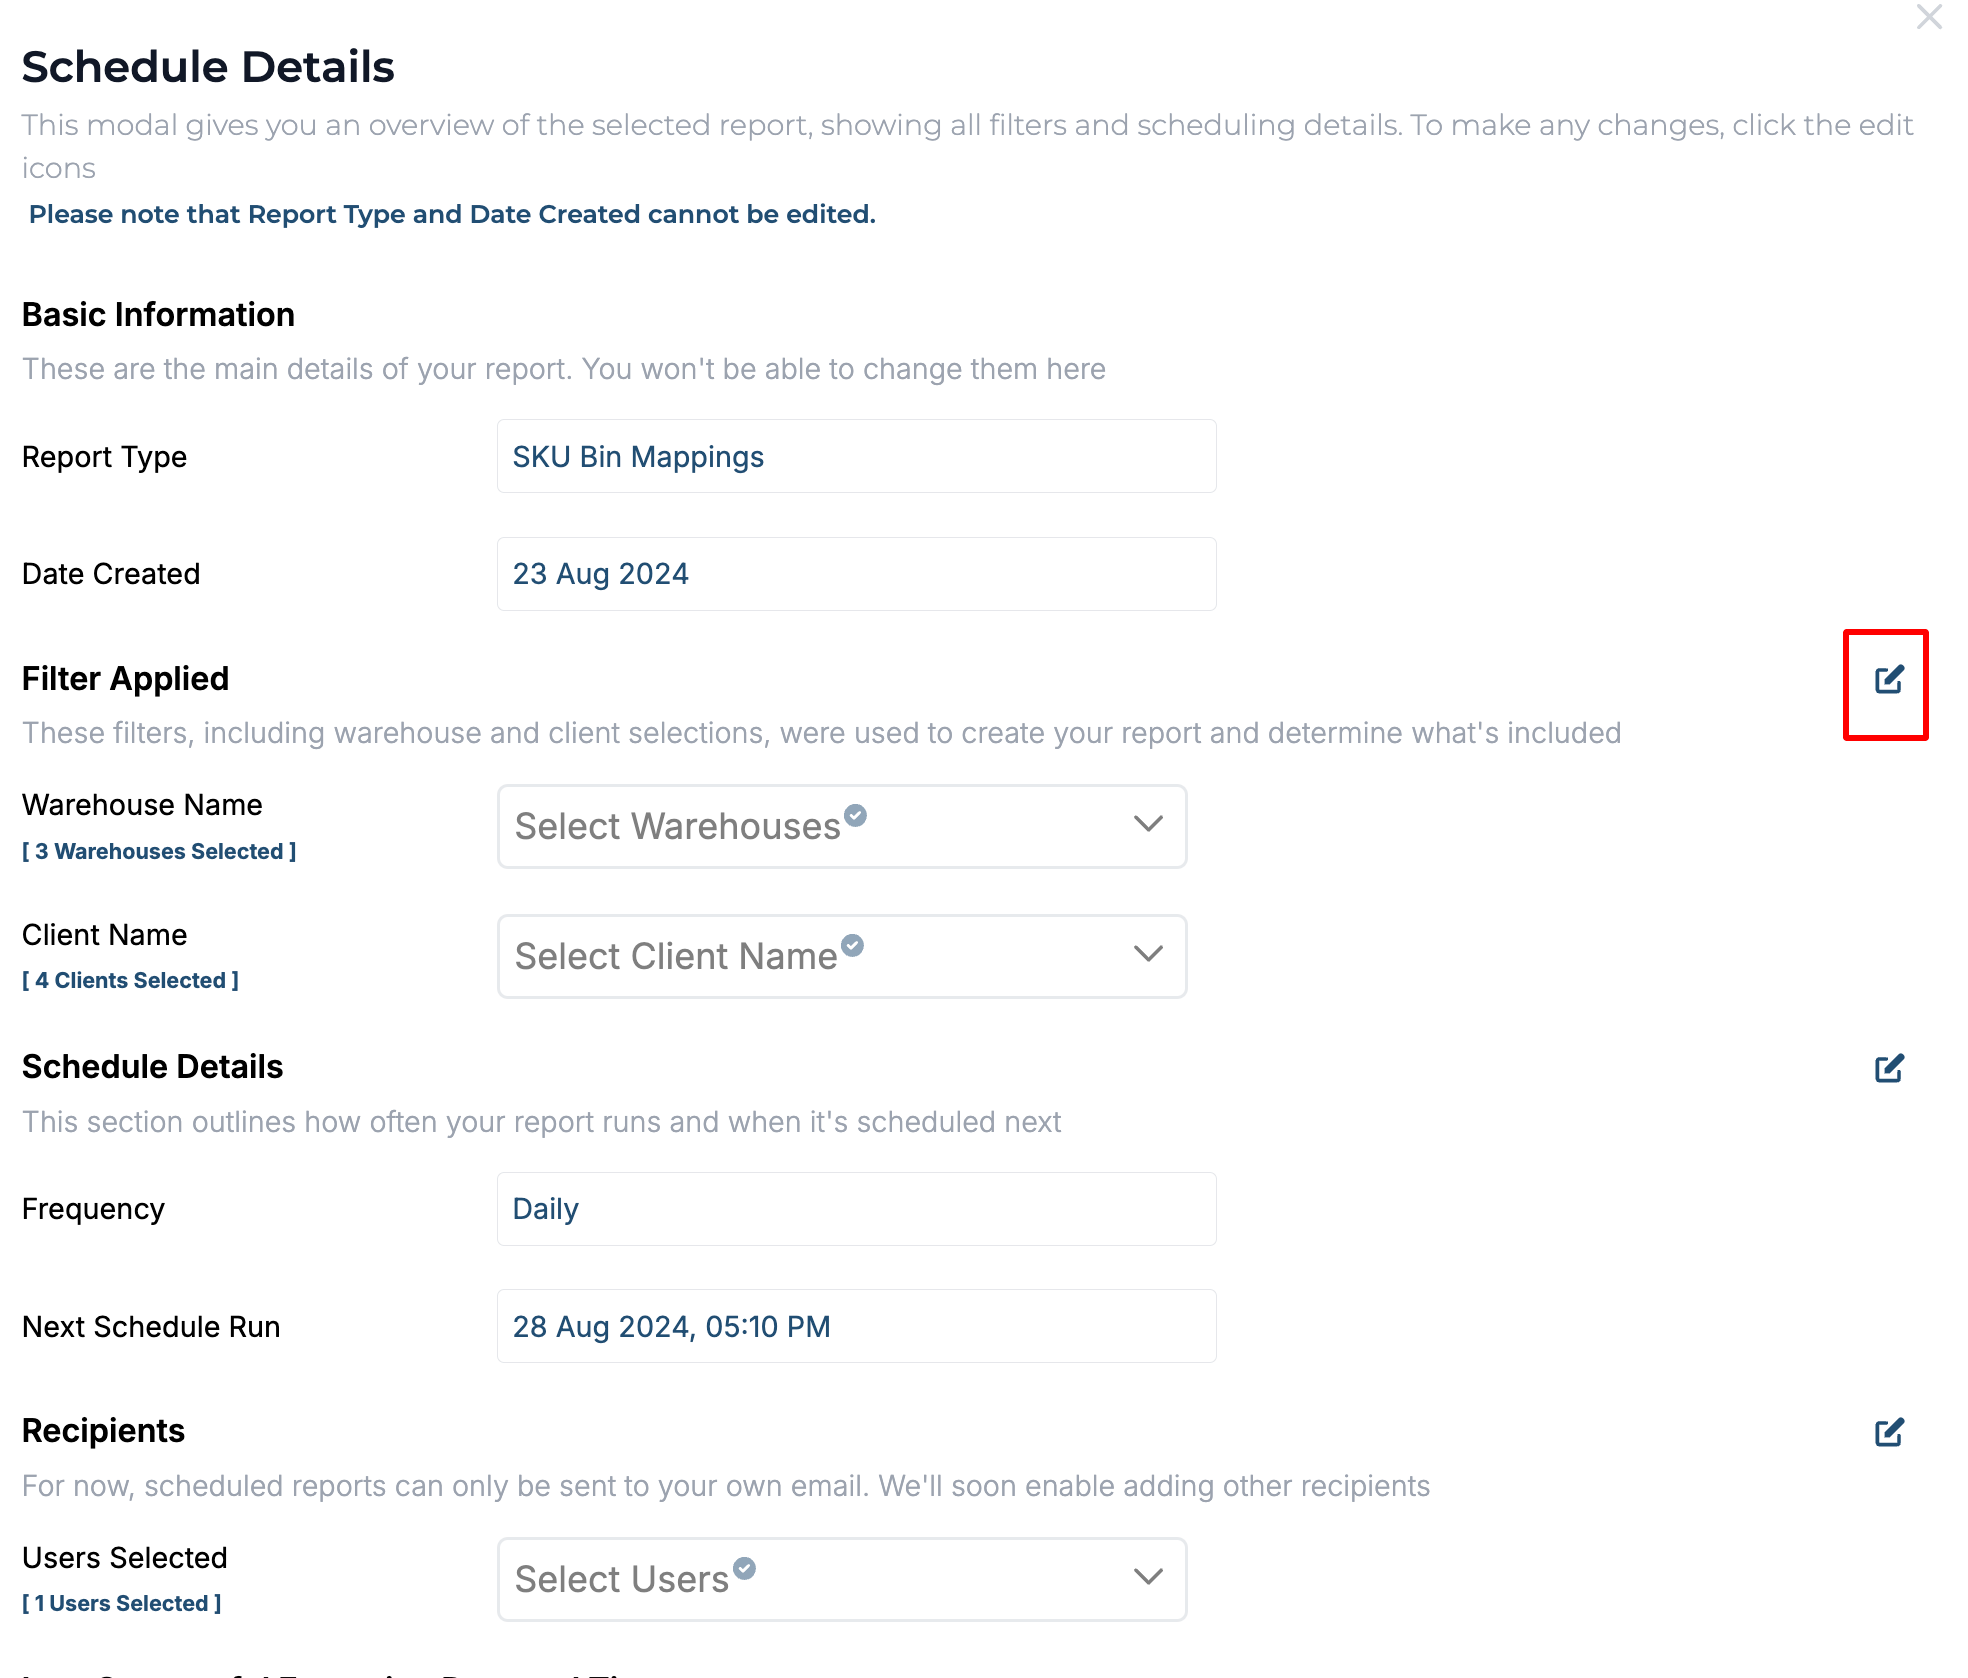Screen dimensions: 1968x1678
Task: Click the checkmark badge beside Select Client Name
Action: (852, 945)
